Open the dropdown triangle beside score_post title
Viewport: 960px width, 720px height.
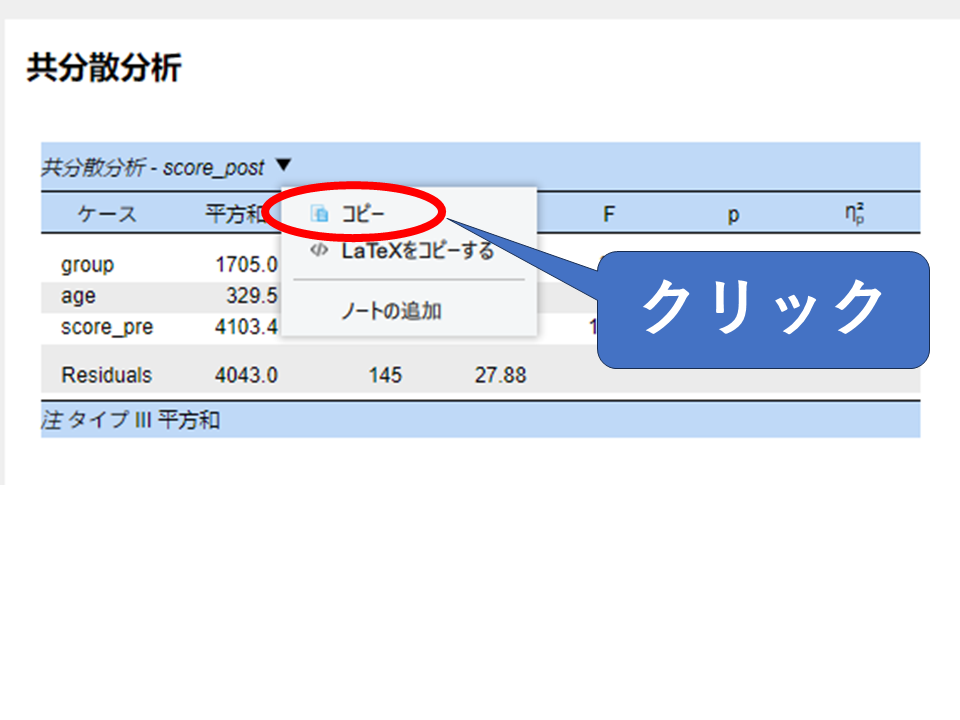click(x=283, y=166)
